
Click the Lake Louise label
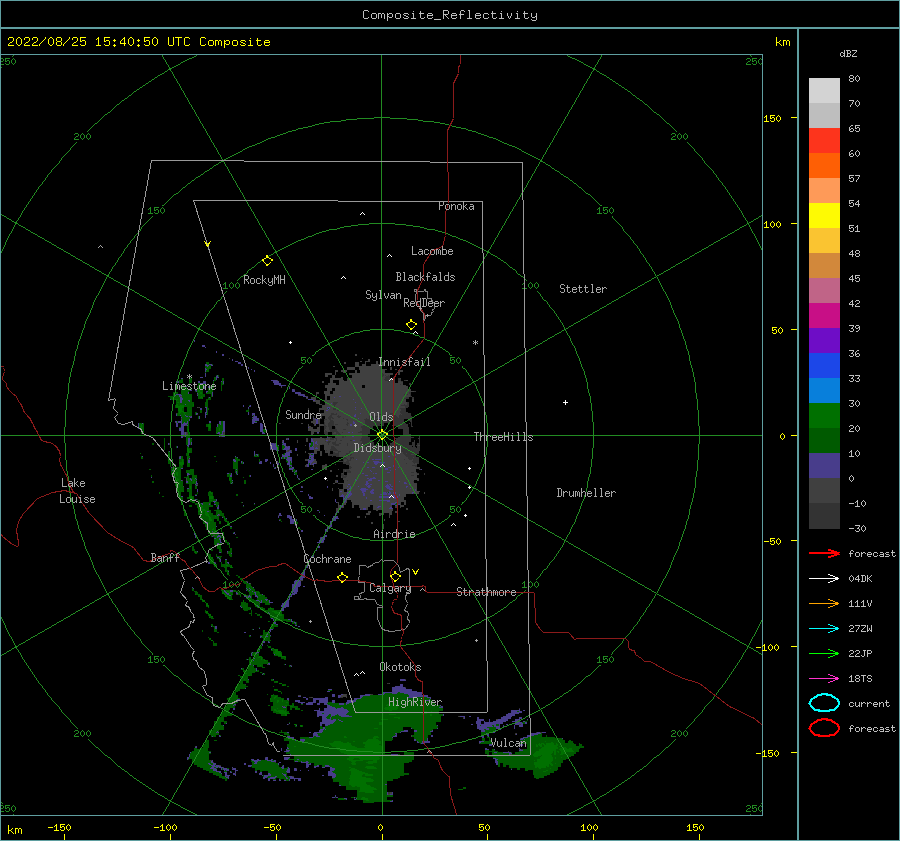pyautogui.click(x=77, y=491)
